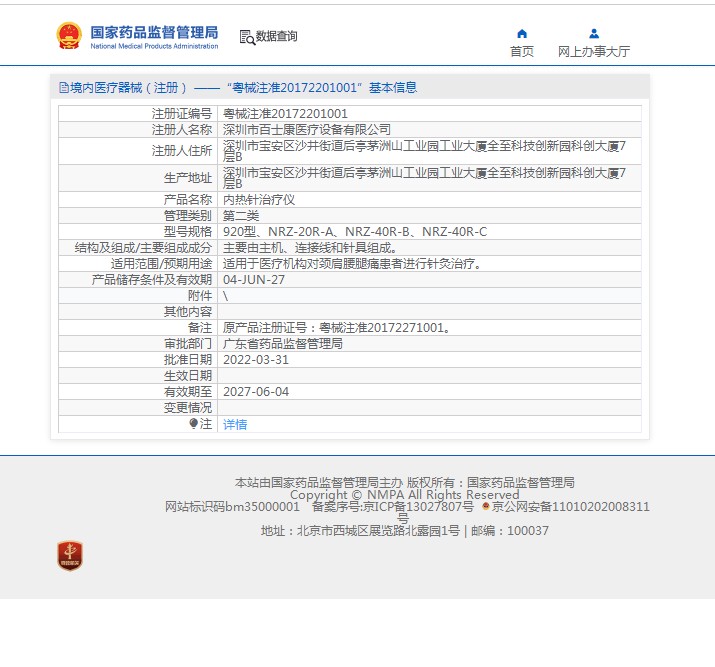Click the police badge icon by 京公网安备
The width and height of the screenshot is (715, 667).
486,506
